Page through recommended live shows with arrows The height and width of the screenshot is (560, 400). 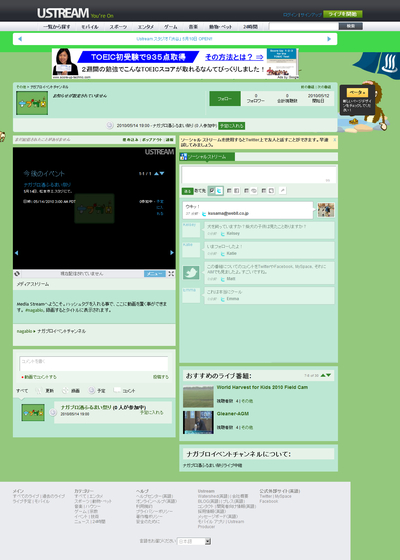[x=325, y=375]
